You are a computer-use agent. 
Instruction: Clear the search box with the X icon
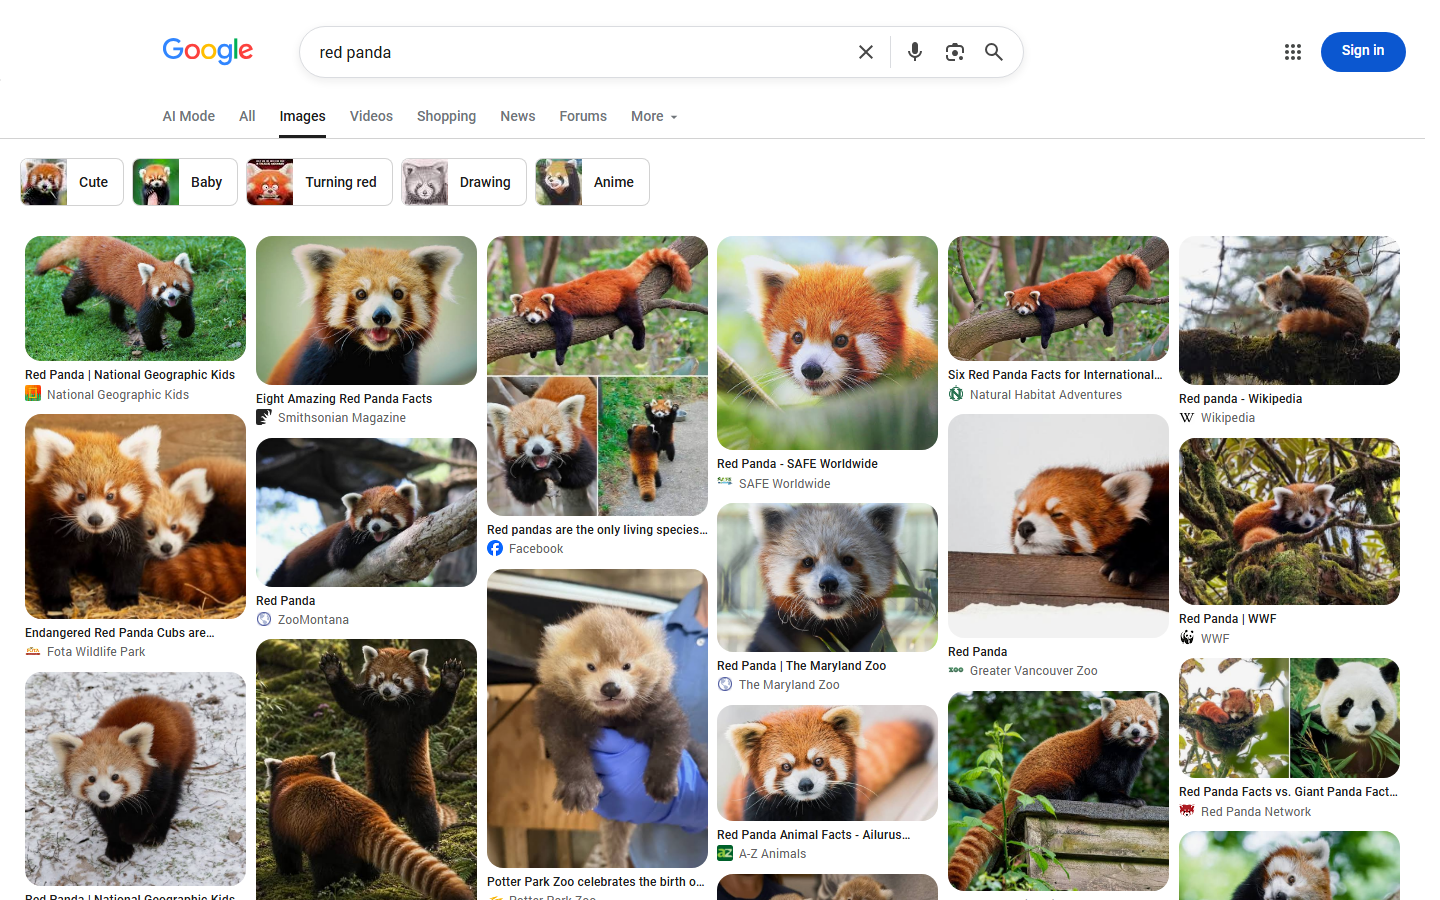click(866, 52)
